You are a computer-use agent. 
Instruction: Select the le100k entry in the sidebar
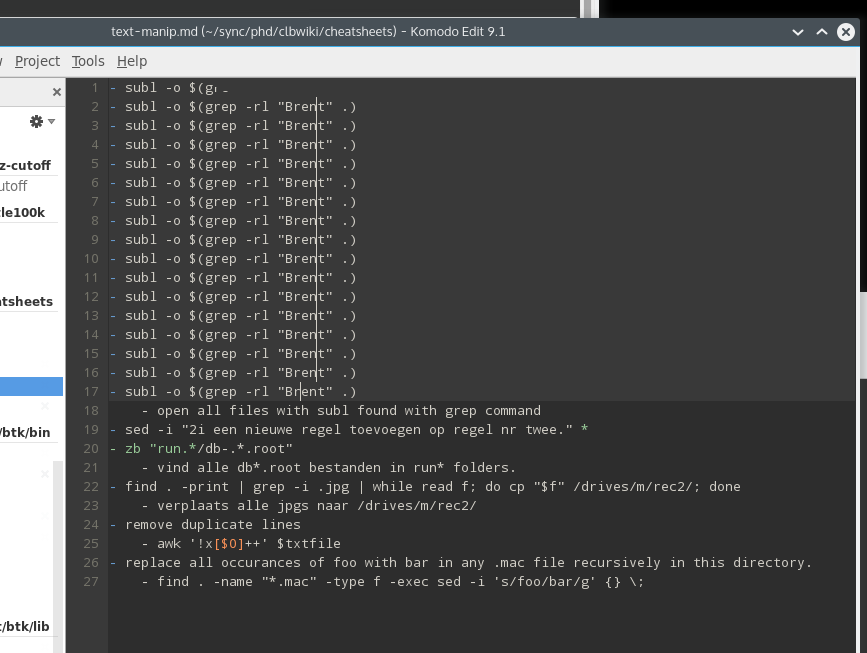tap(21, 212)
